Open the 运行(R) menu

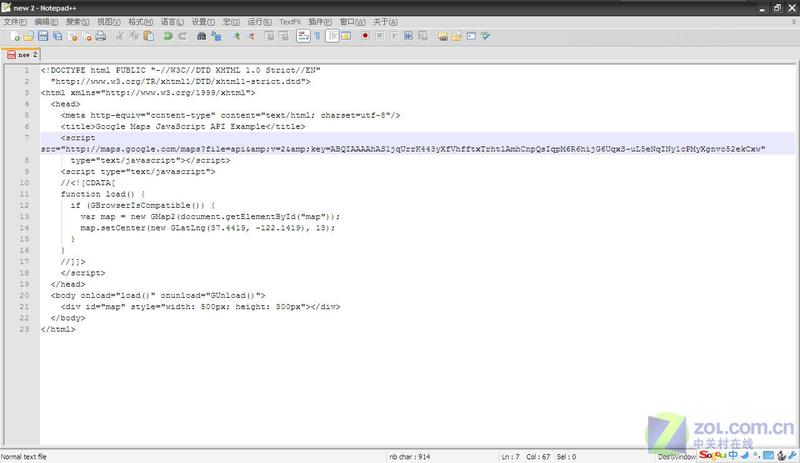tap(259, 22)
